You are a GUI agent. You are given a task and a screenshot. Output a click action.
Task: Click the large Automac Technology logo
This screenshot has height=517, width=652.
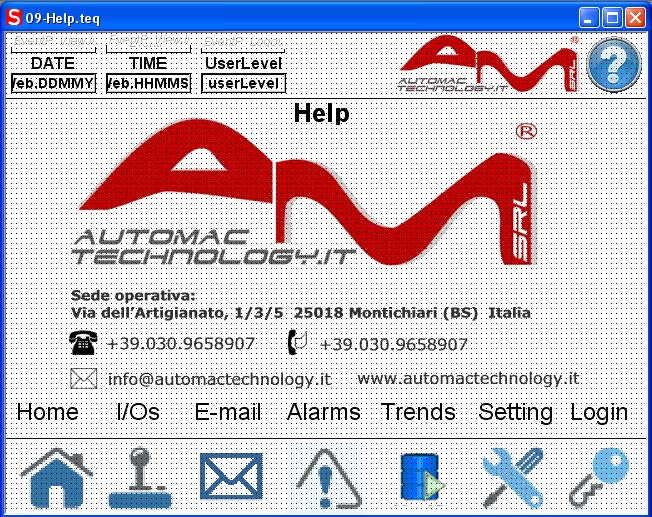304,193
